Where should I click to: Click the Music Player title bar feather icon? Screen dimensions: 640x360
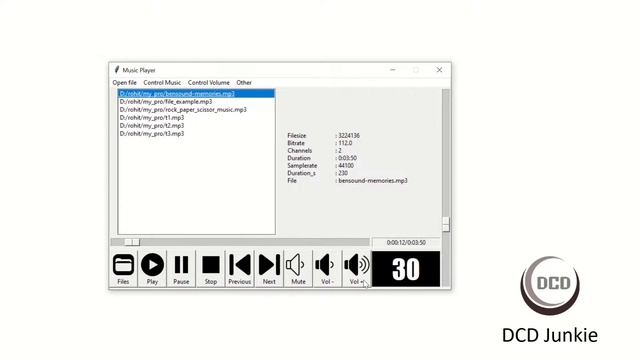pos(117,70)
